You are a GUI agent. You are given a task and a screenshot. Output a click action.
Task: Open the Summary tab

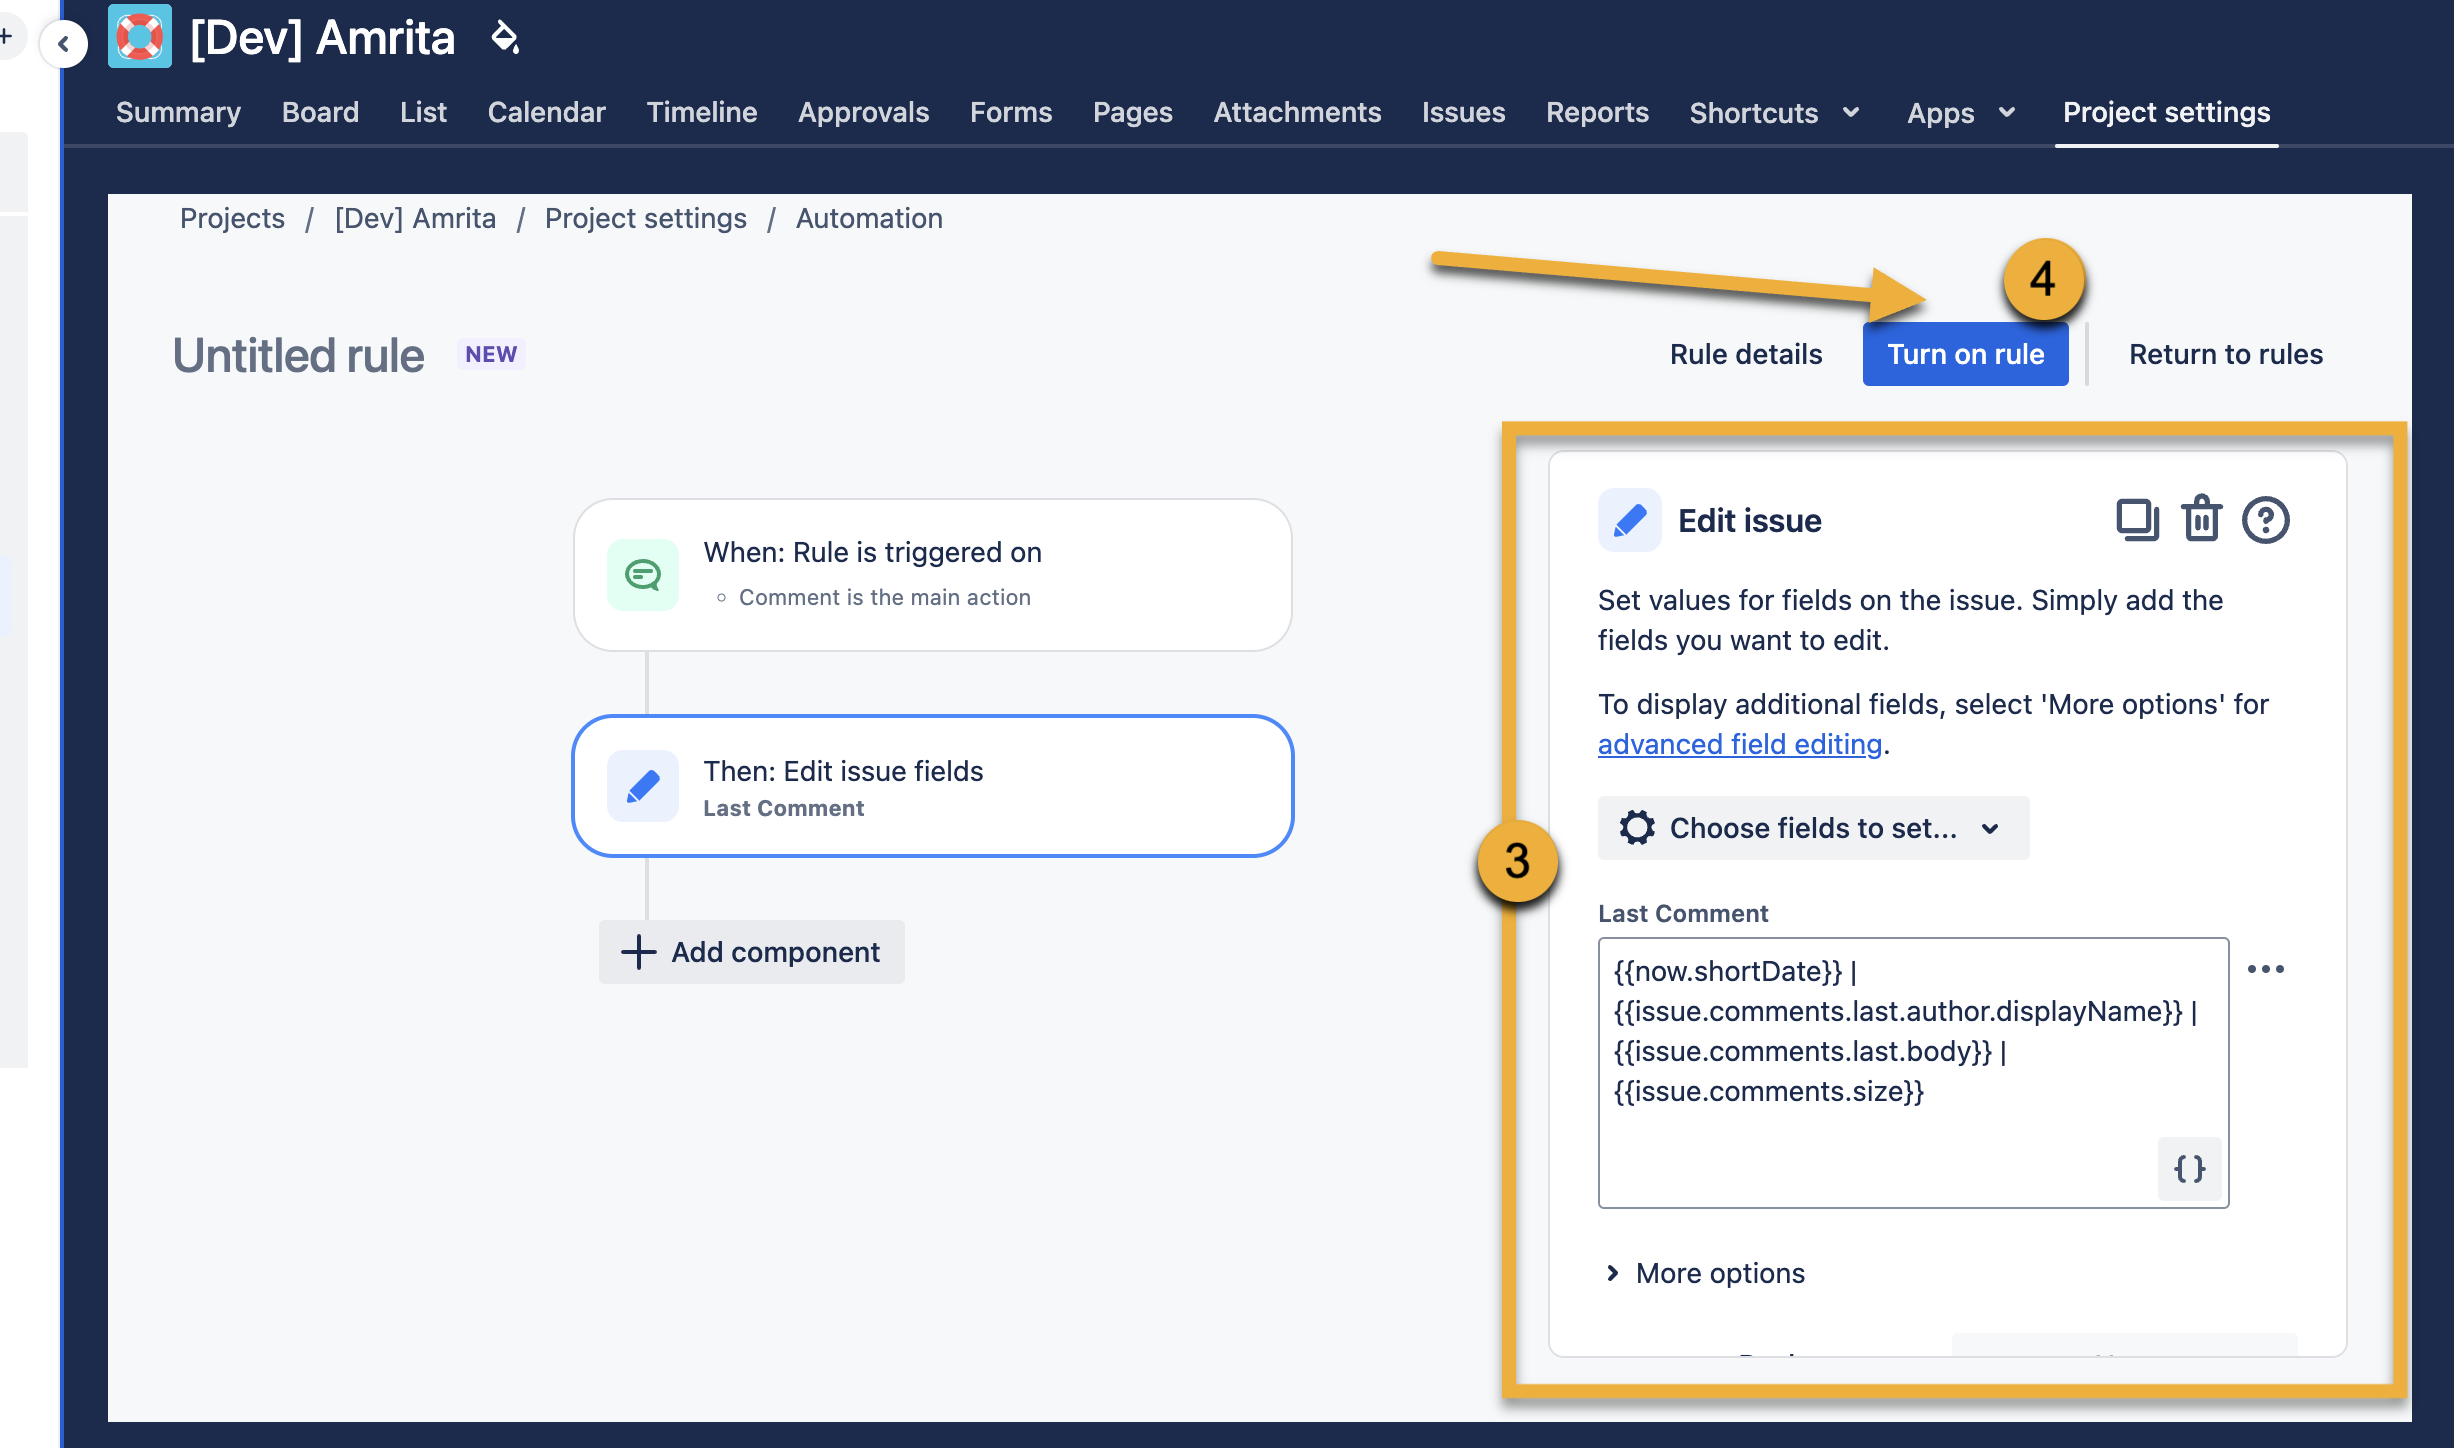click(178, 112)
